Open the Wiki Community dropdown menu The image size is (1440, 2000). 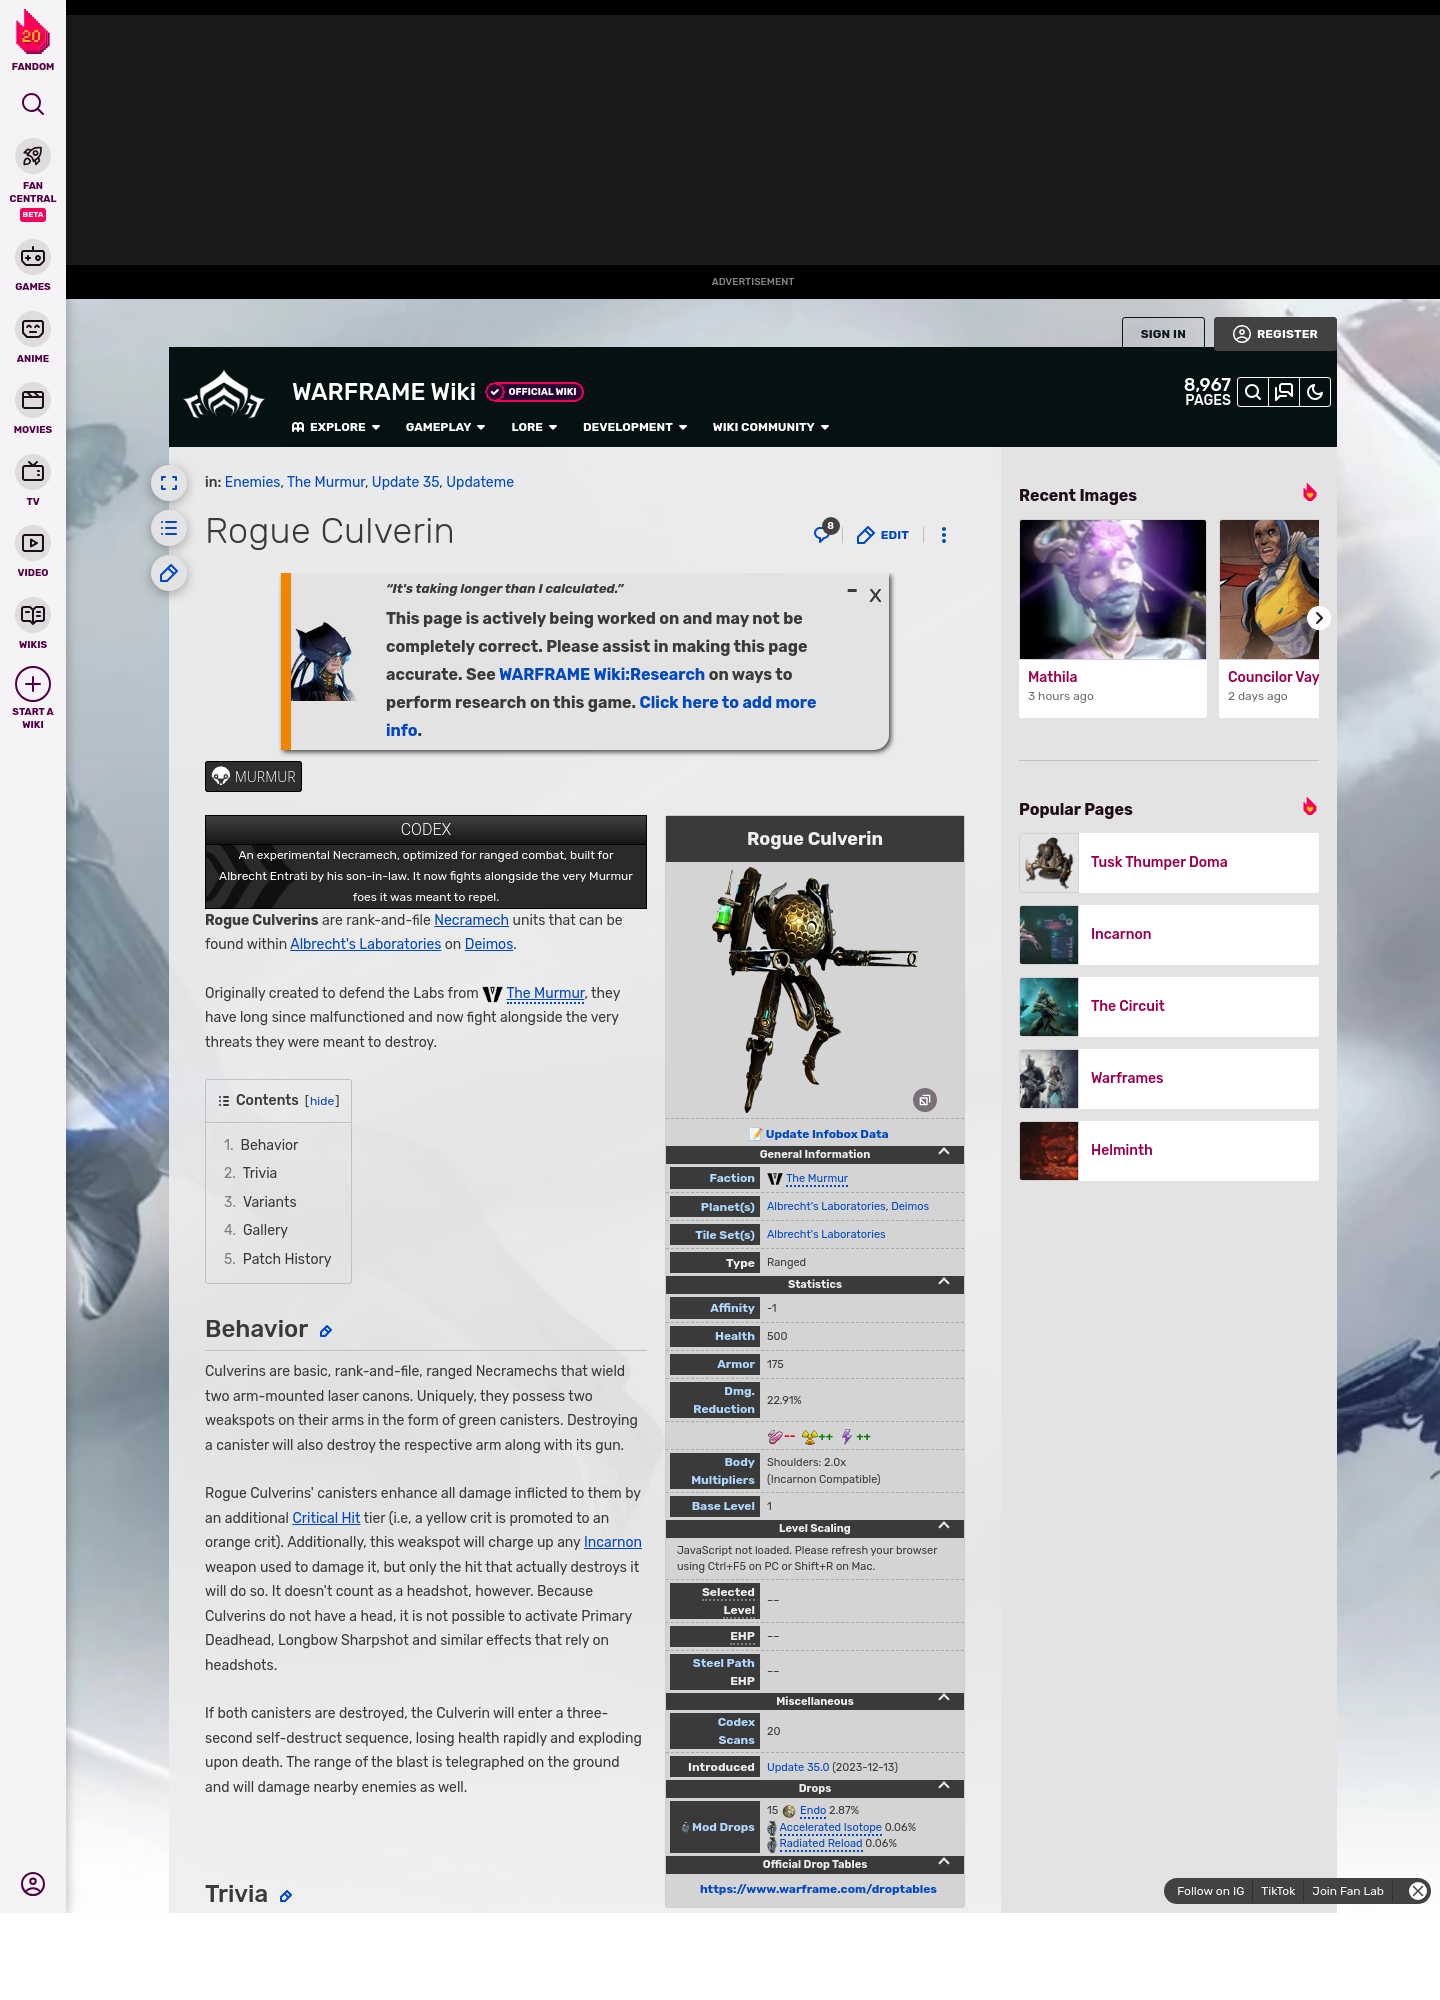point(771,427)
